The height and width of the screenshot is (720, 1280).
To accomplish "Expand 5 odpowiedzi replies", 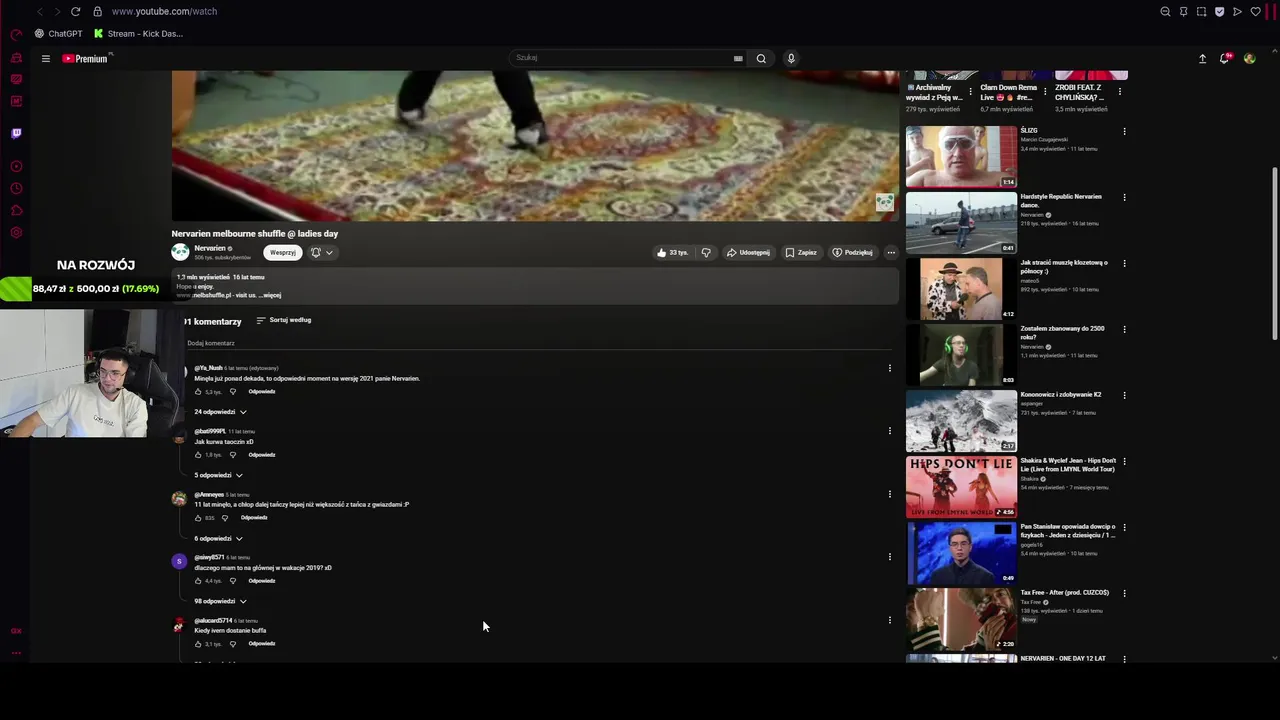I will tap(218, 475).
